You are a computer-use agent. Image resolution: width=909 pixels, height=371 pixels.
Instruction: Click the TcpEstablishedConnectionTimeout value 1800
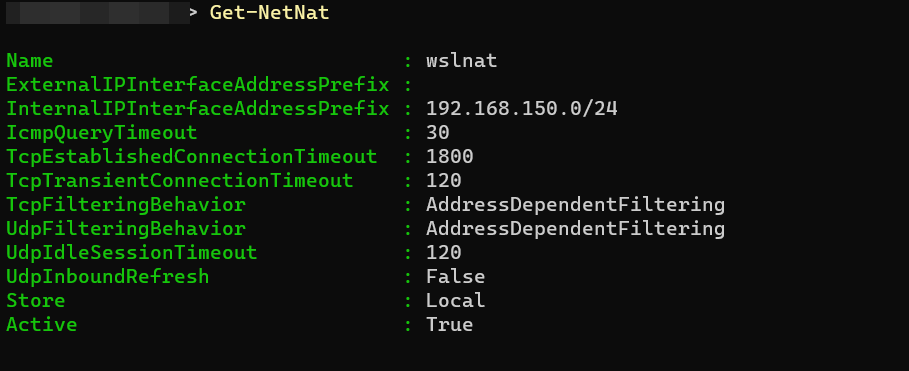[x=450, y=157]
